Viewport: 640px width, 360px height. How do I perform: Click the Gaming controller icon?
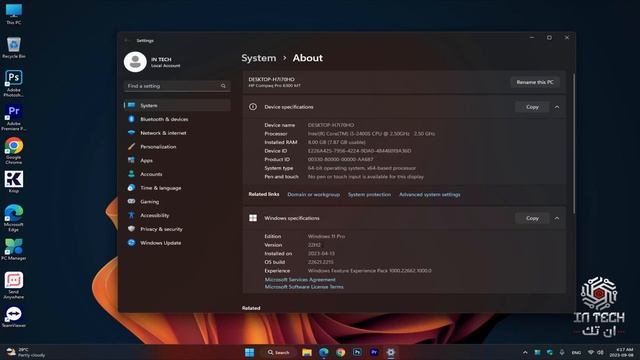pyautogui.click(x=131, y=201)
